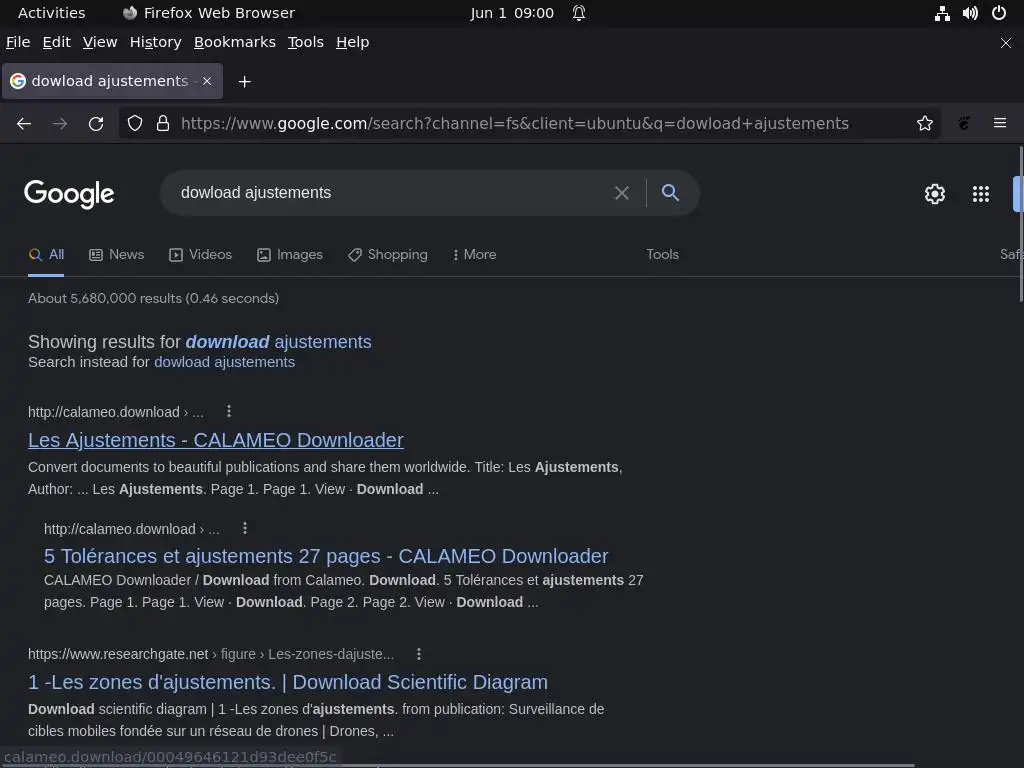Open the clock 'Jun 1 09:00' calendar
Screen dimensions: 1024x768
click(x=512, y=13)
